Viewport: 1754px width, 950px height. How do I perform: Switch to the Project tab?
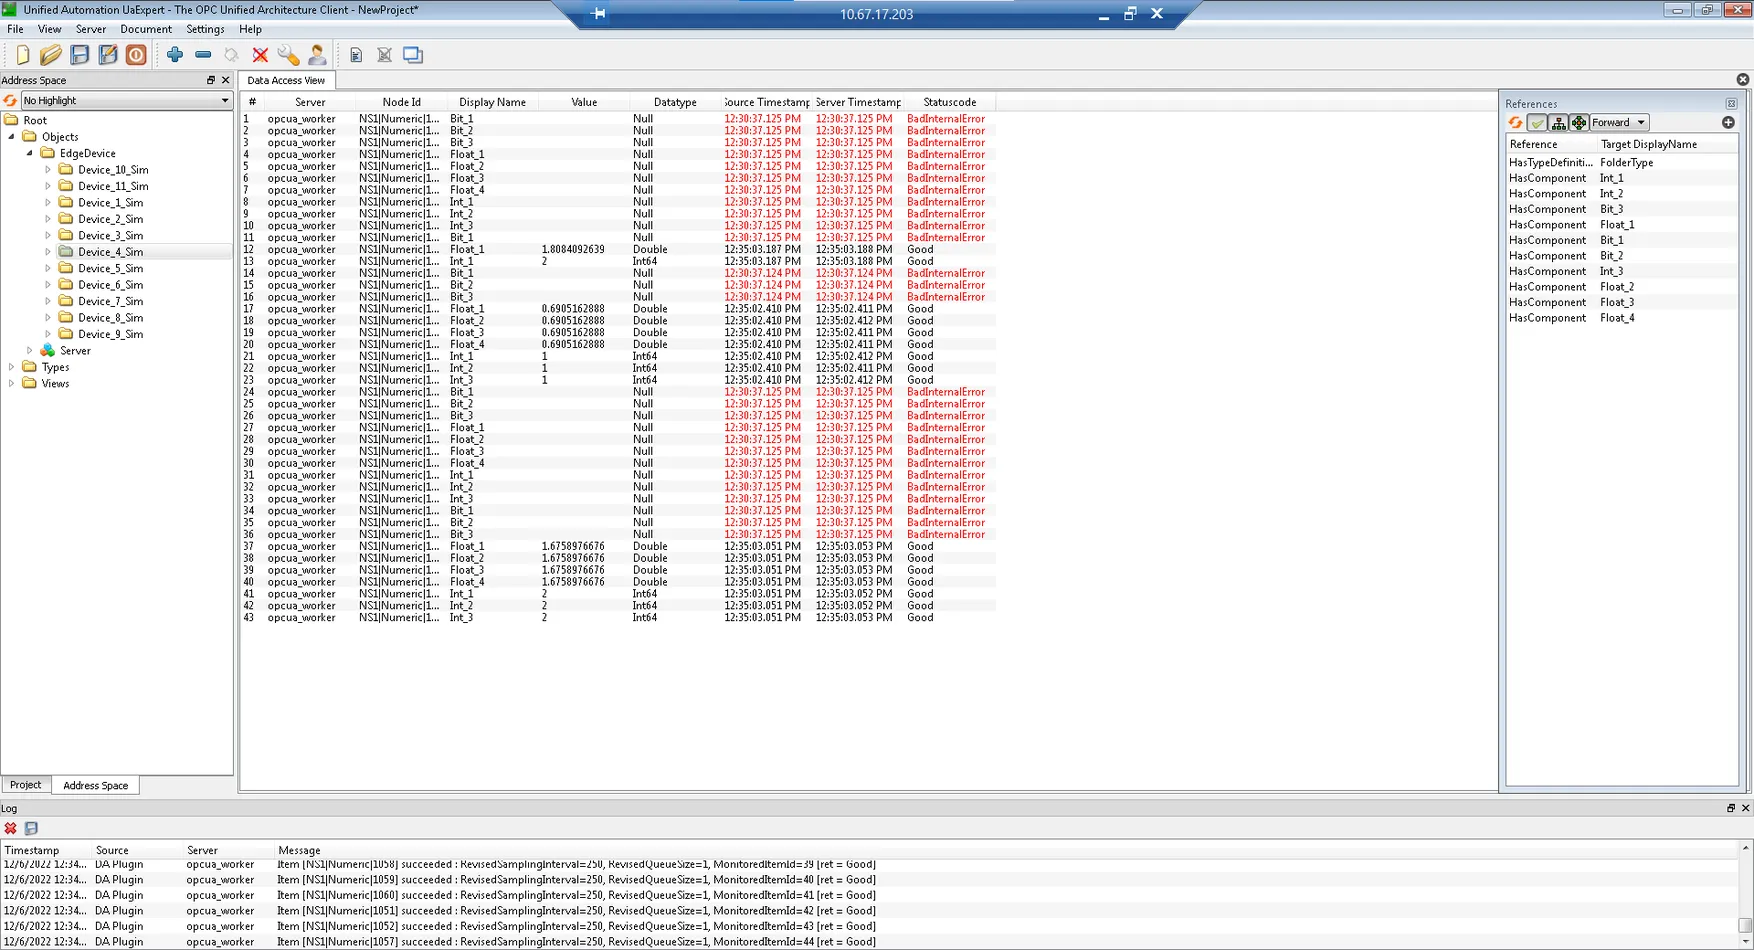click(25, 785)
